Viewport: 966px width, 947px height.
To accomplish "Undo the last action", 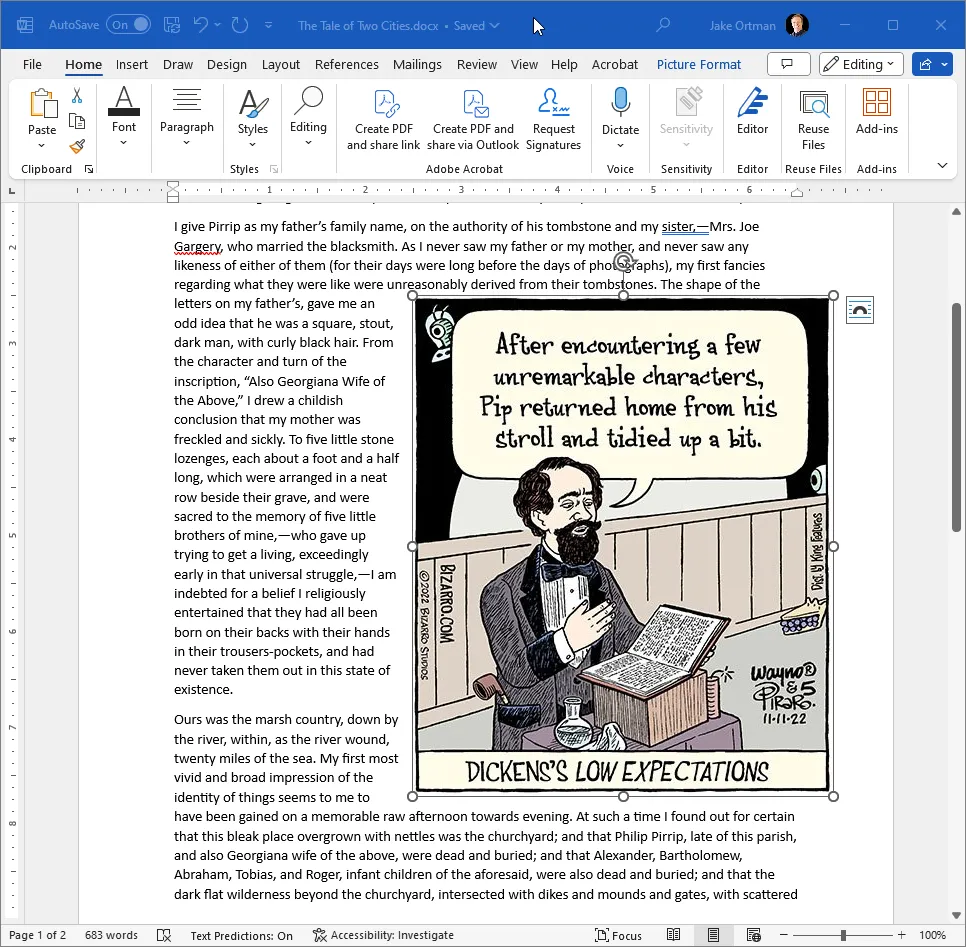I will point(200,25).
